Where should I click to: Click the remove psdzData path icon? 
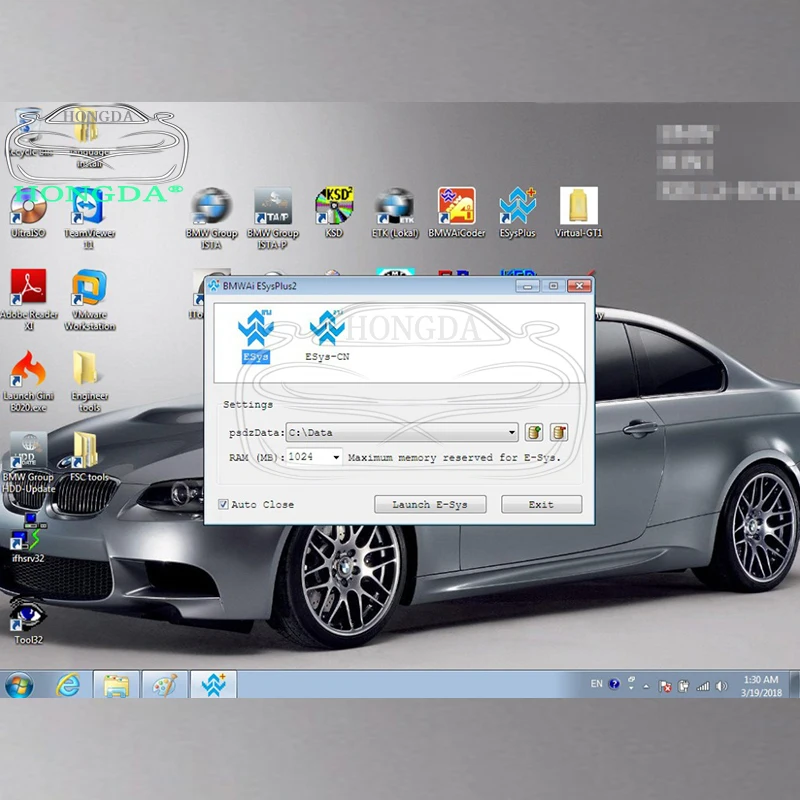pyautogui.click(x=559, y=432)
